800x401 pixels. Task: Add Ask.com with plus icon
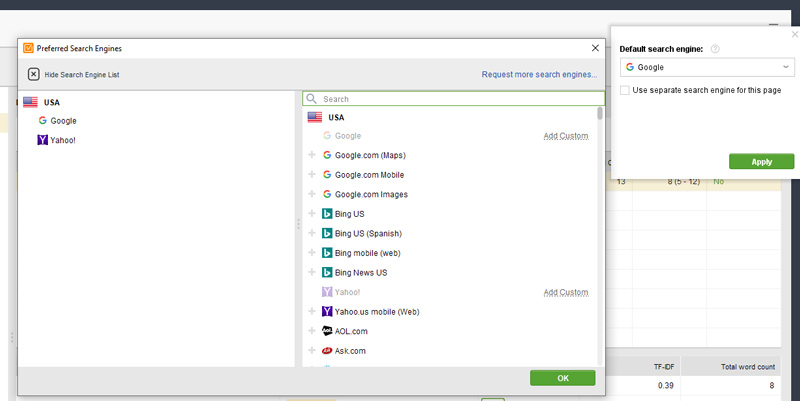click(x=312, y=350)
